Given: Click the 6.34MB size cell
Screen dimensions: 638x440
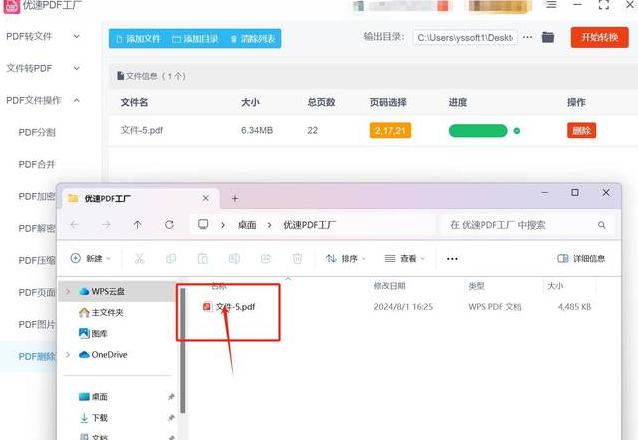Looking at the screenshot, I should click(257, 130).
